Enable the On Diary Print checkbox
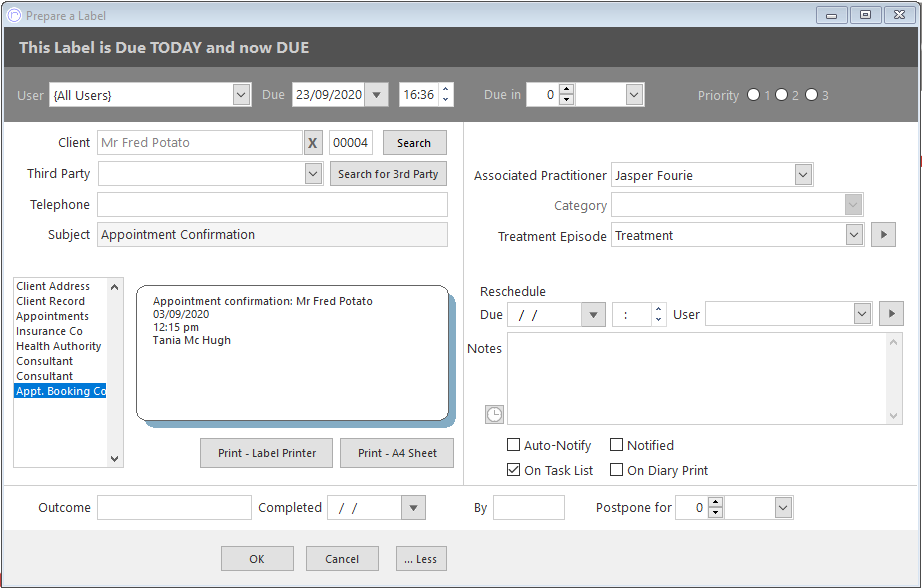The width and height of the screenshot is (922, 588). [616, 470]
